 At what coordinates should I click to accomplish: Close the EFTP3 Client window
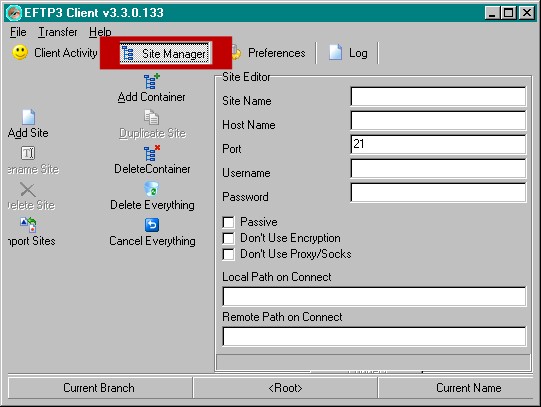[x=527, y=13]
